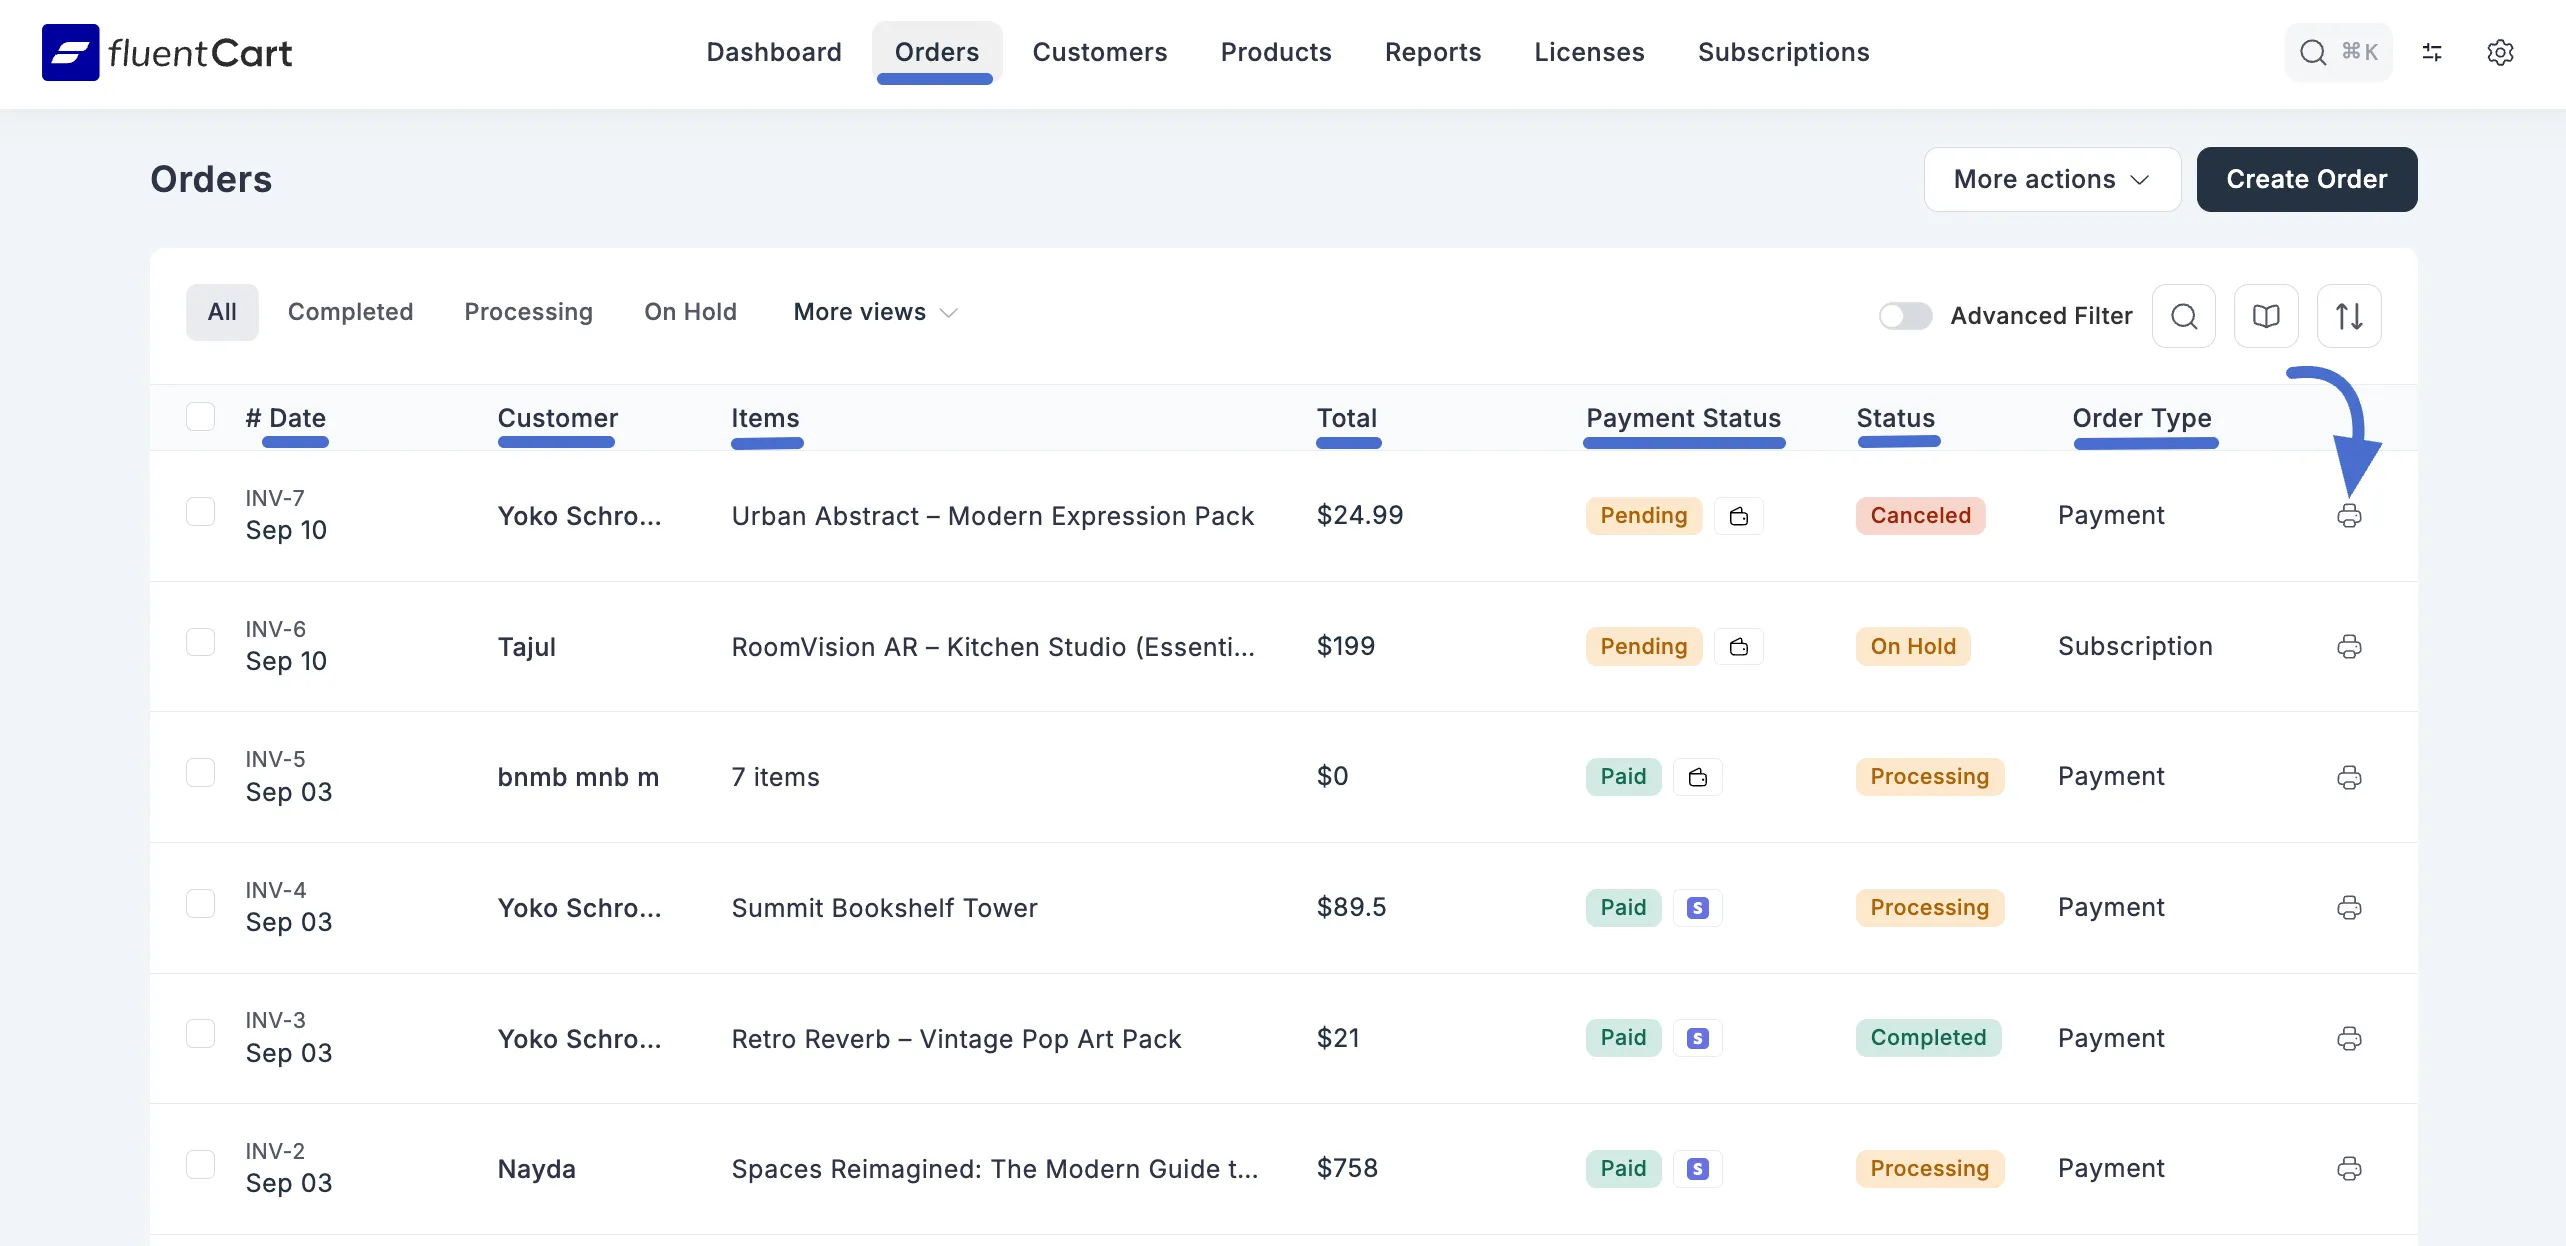Open the Subscriptions menu item
Image resolution: width=2566 pixels, height=1246 pixels.
(1783, 52)
